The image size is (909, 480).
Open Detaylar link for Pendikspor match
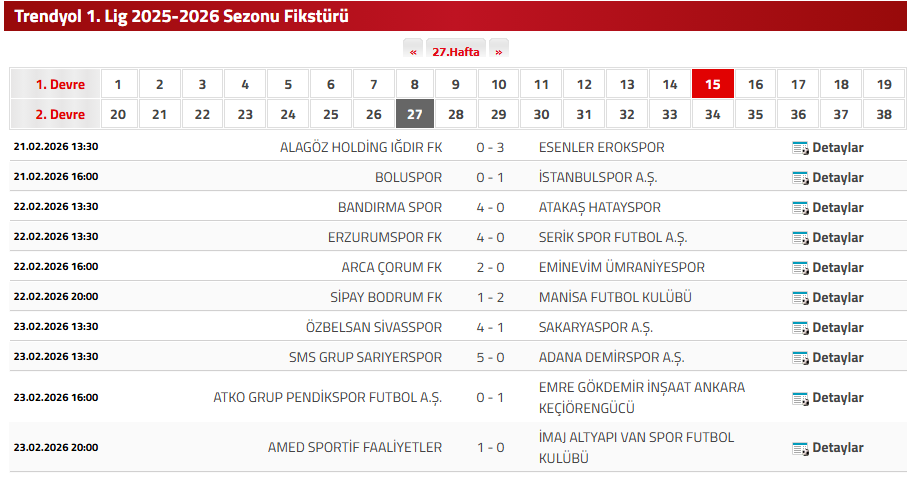click(837, 398)
